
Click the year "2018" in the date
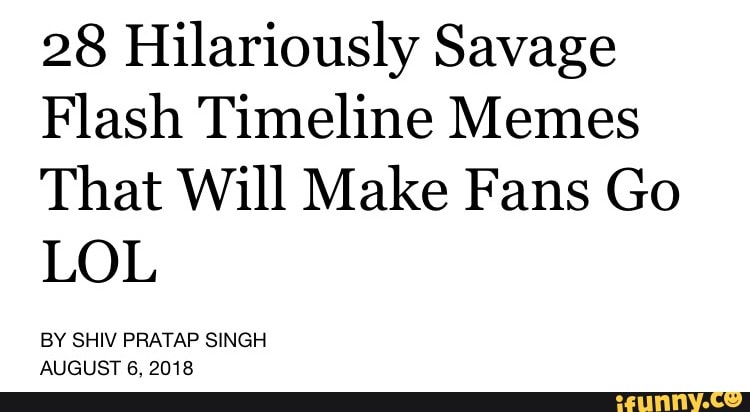tap(173, 367)
